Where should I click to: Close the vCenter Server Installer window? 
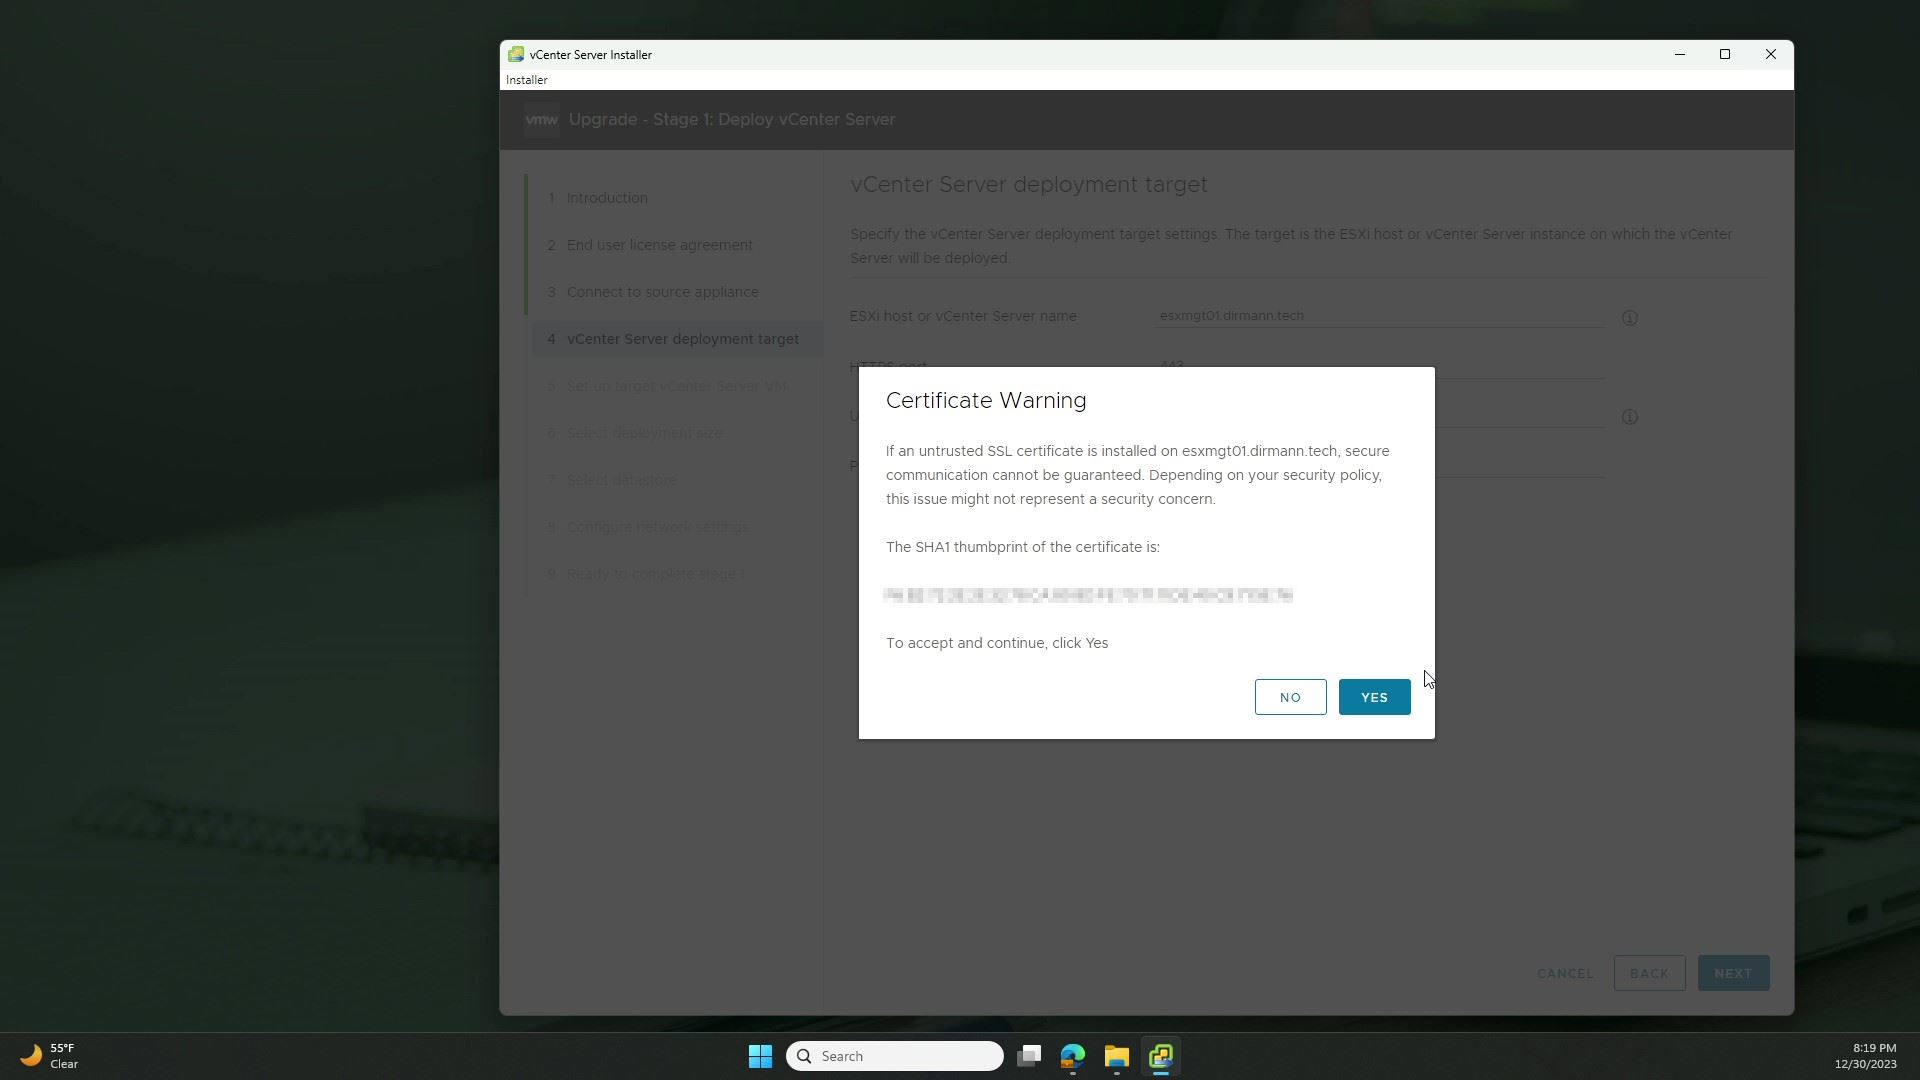pos(1771,55)
